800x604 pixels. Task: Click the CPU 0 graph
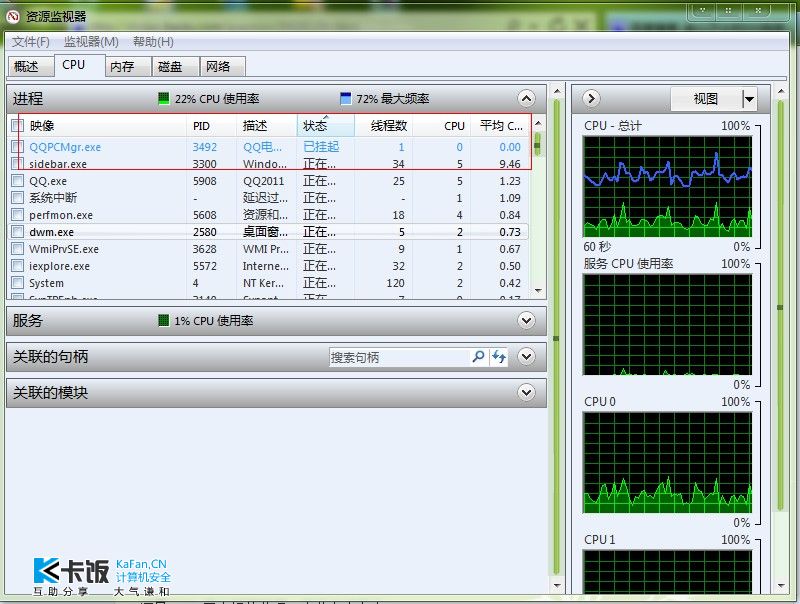[x=667, y=463]
